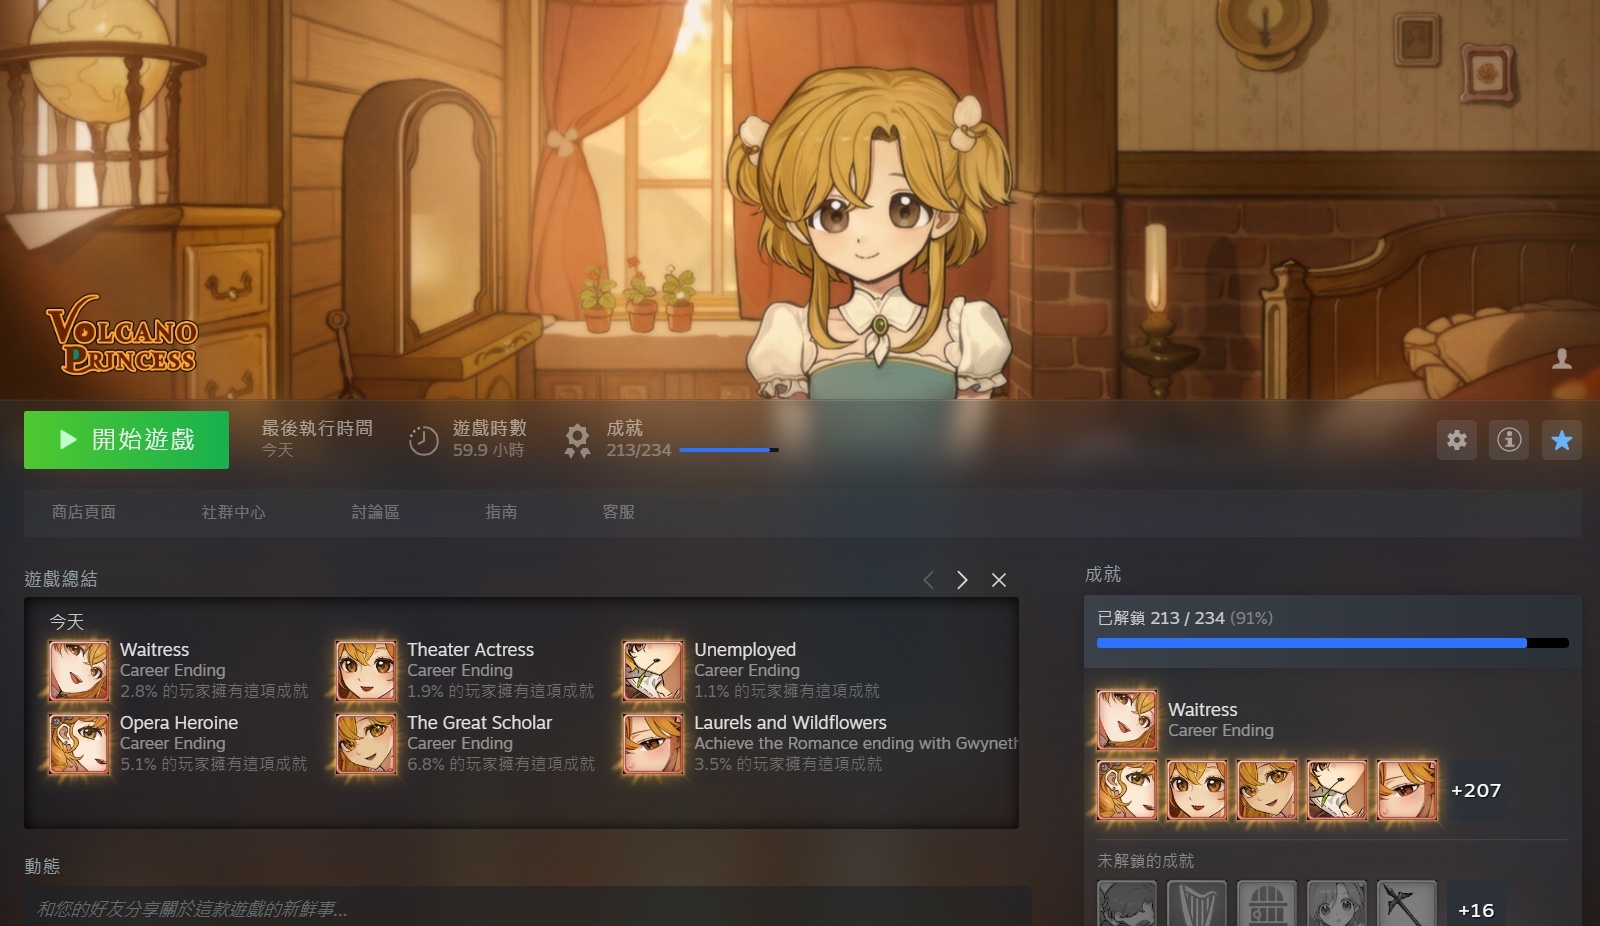This screenshot has height=926, width=1600.
Task: Click the achievements progress bar 213/234
Action: coord(729,450)
